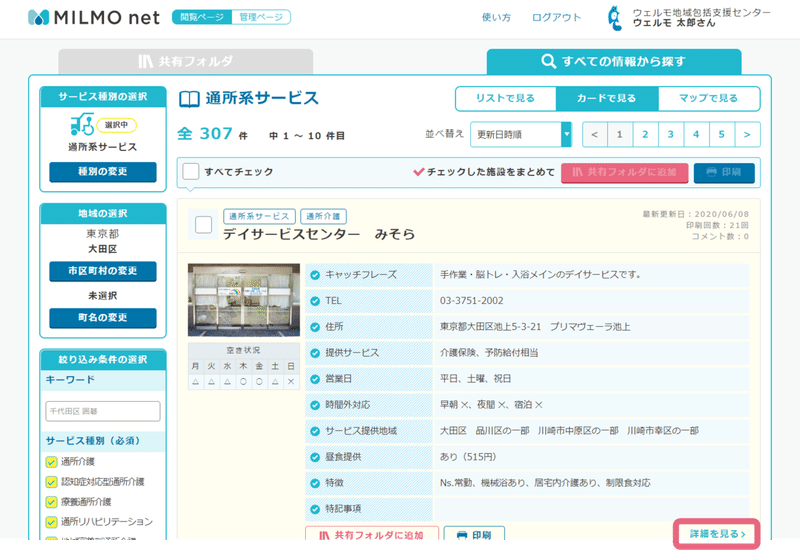Click the facility entrance photo thumbnail
The height and width of the screenshot is (550, 800).
244,300
